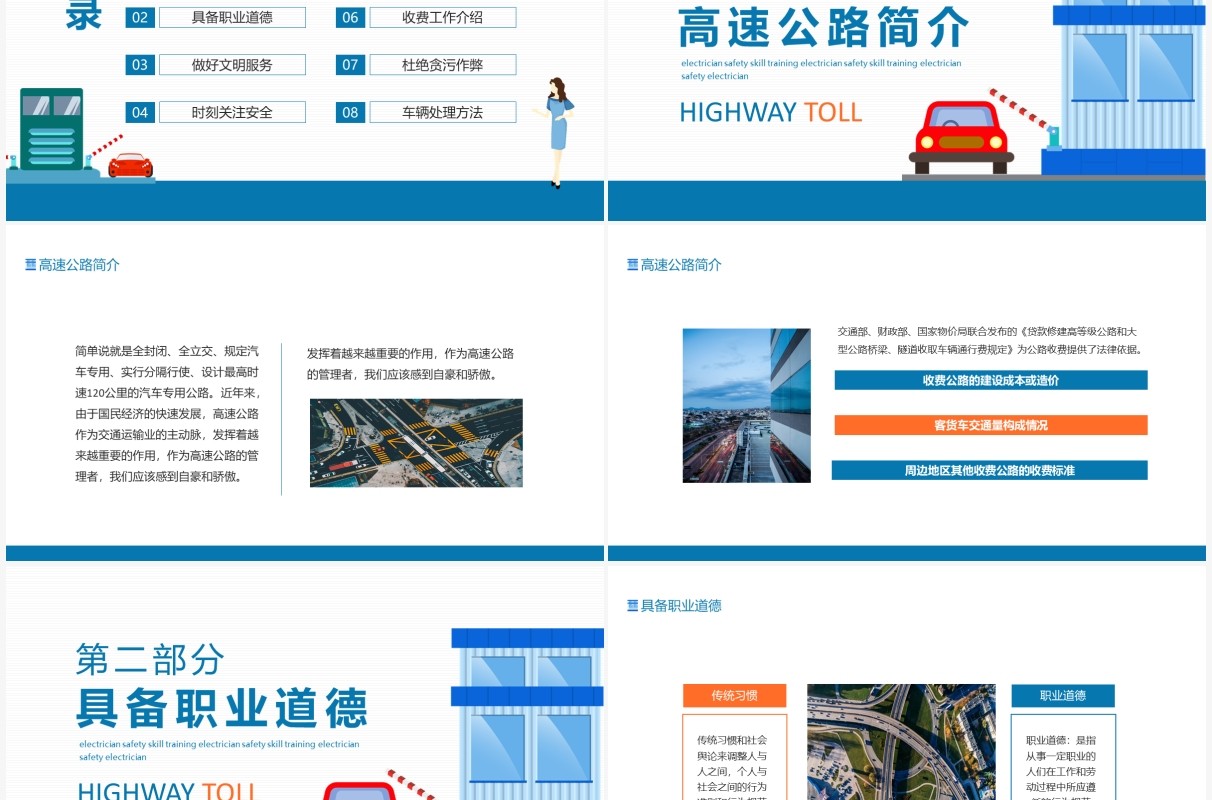Click the orange 客货车交通量构成情况 bar
Screen dimensions: 1212x800
(991, 425)
